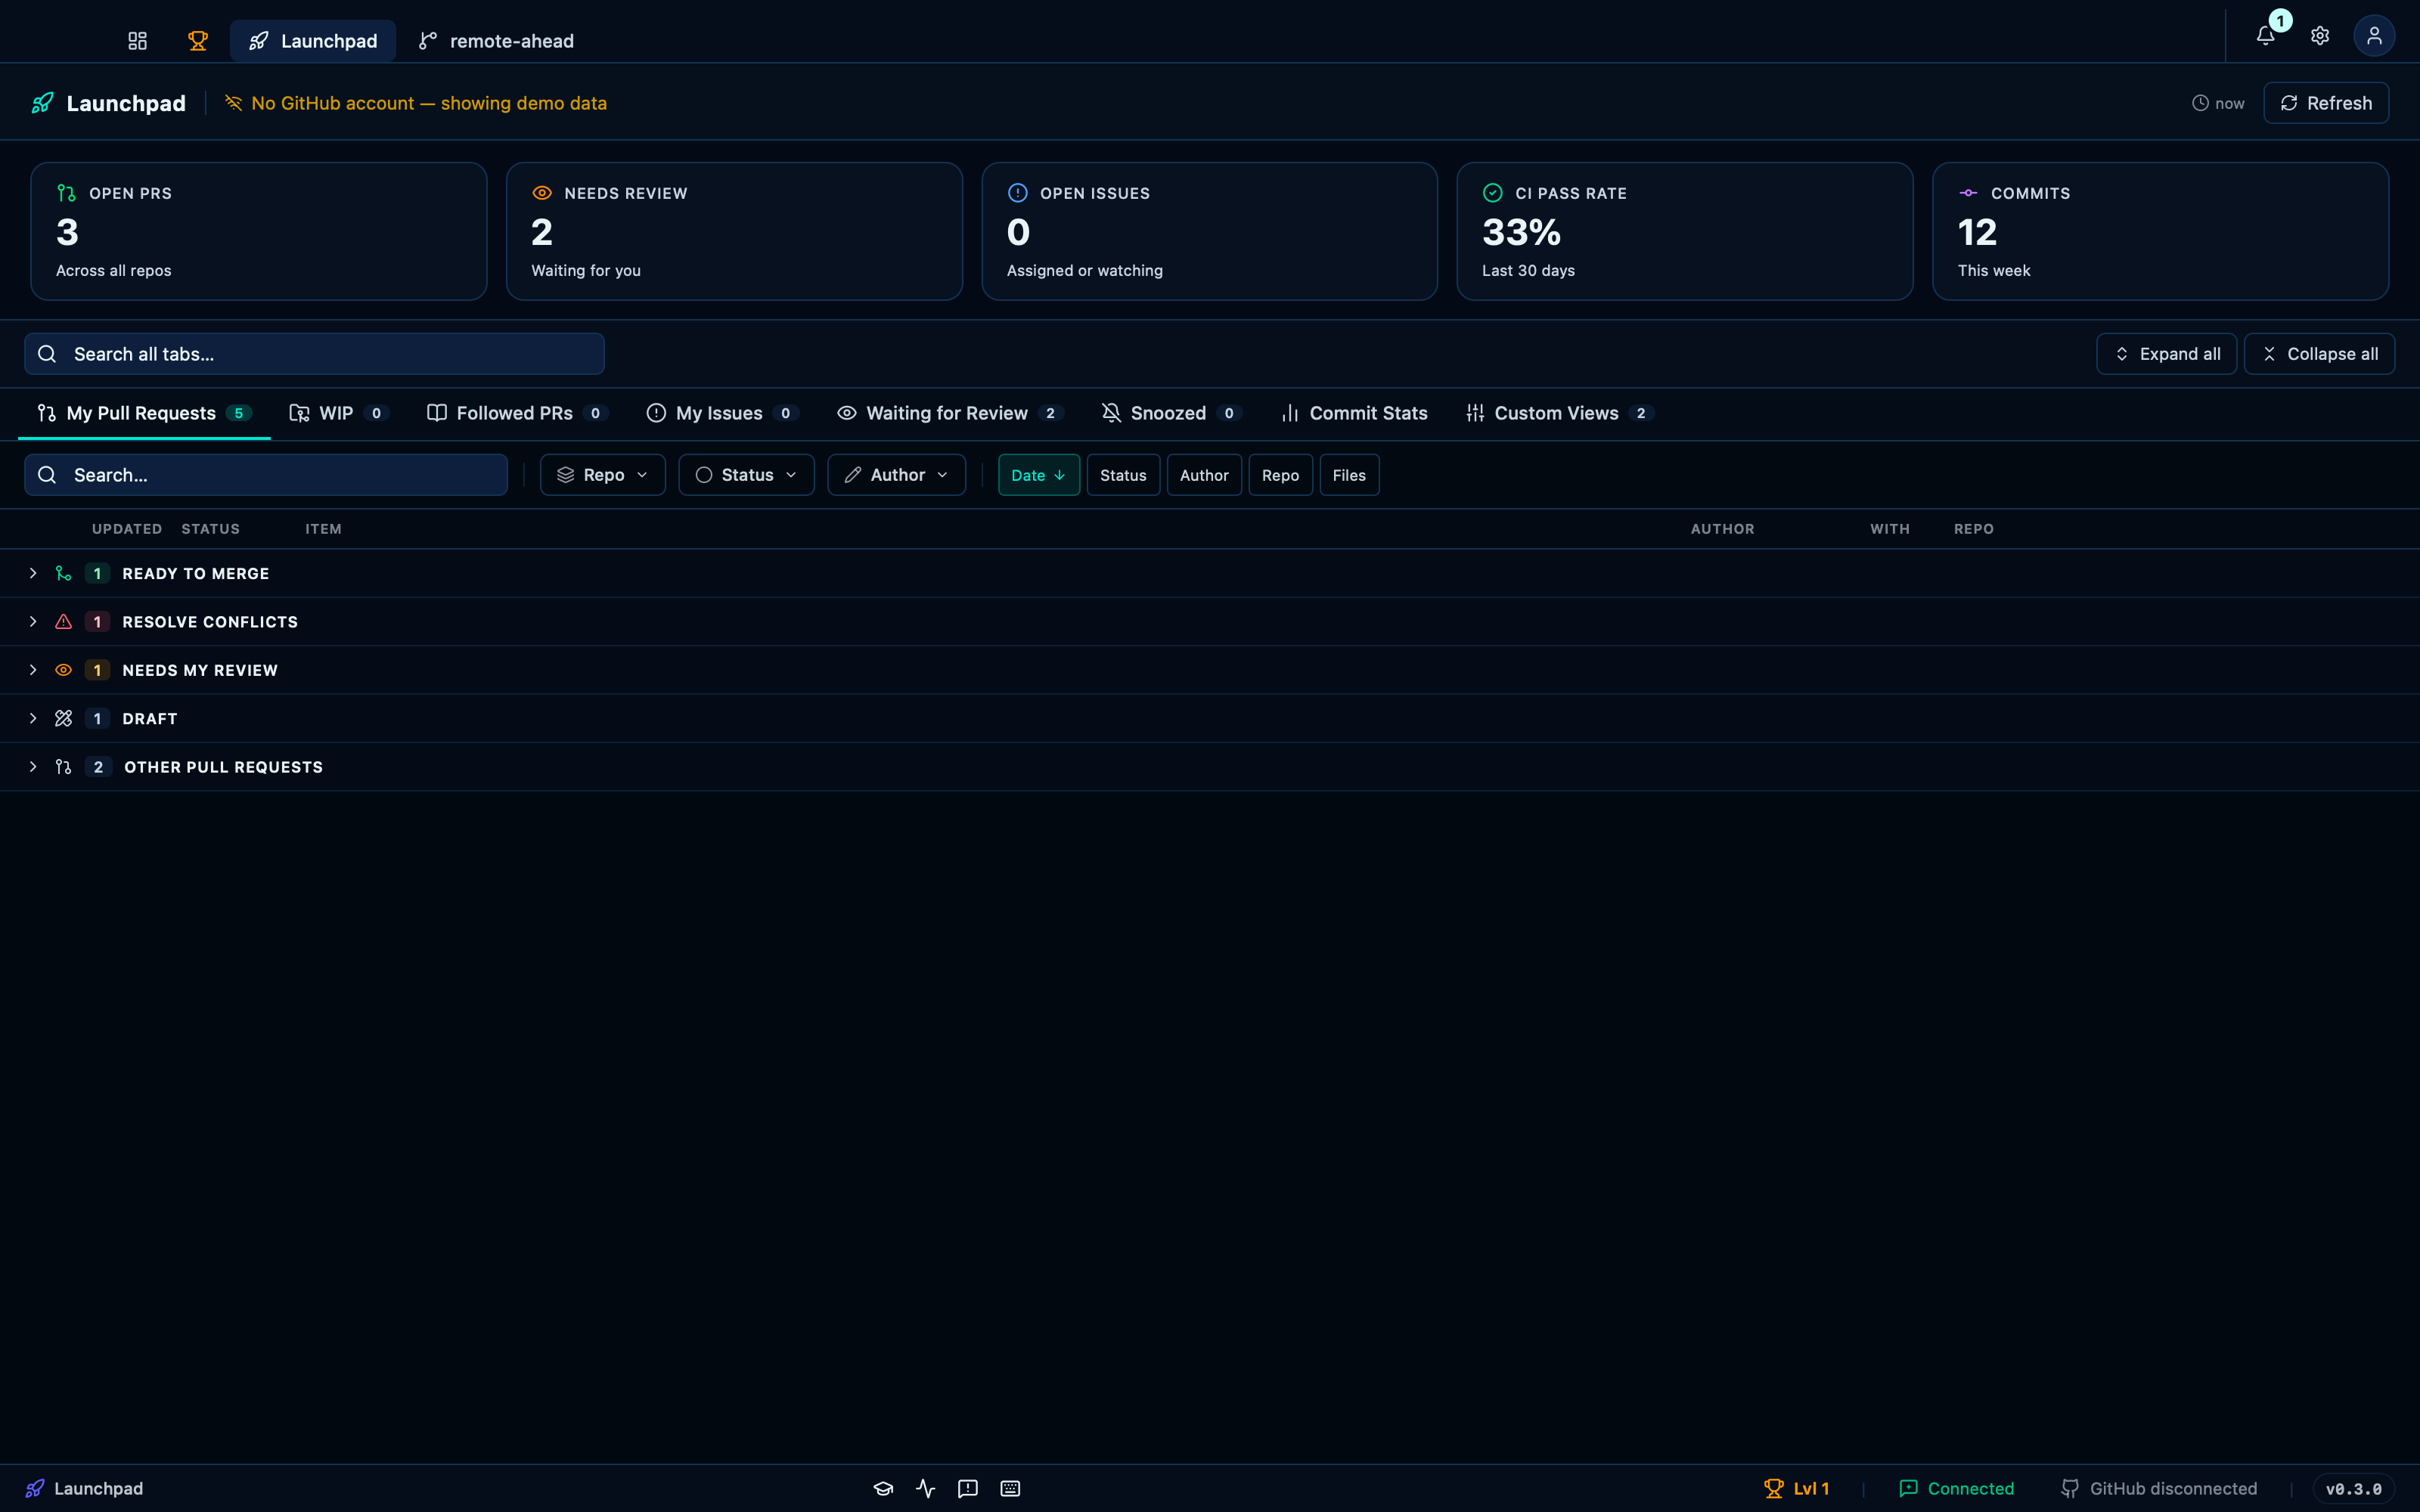Viewport: 2420px width, 1512px height.
Task: Click the GitHub disconnected status indicator
Action: point(2159,1488)
